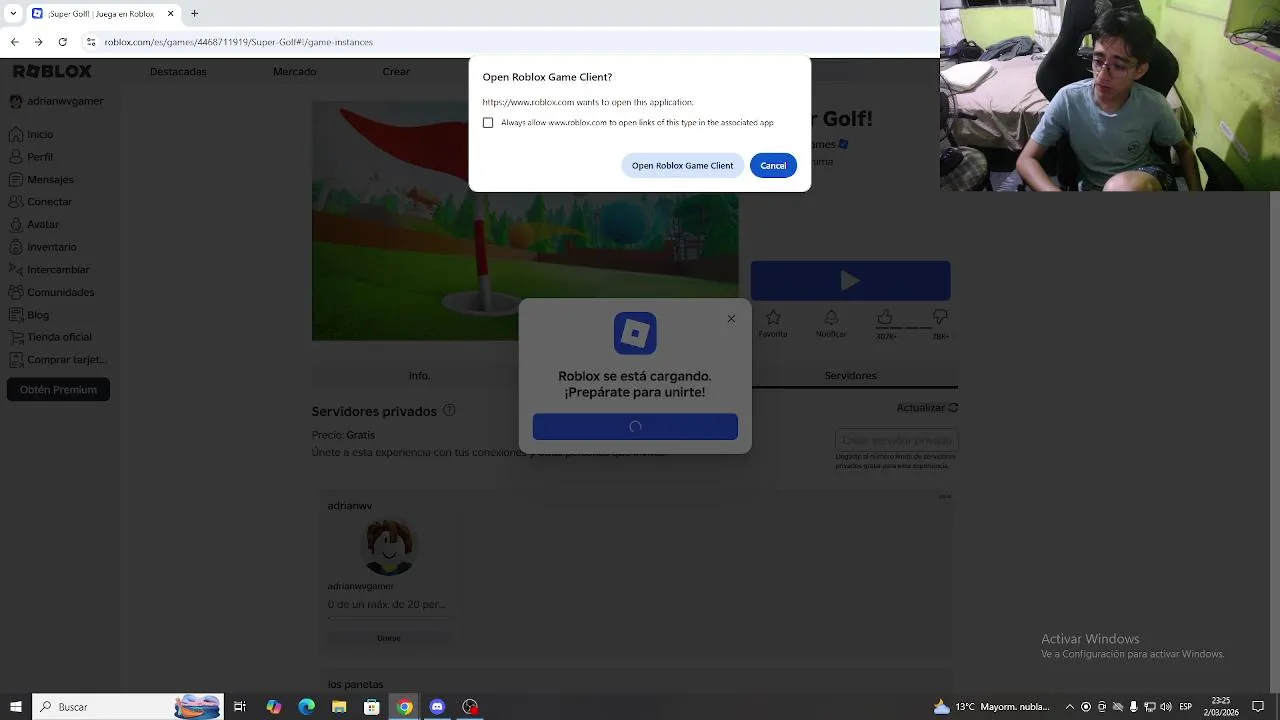The width and height of the screenshot is (1280, 720).
Task: Open Microsoft Store from the taskbar
Action: tap(371, 707)
